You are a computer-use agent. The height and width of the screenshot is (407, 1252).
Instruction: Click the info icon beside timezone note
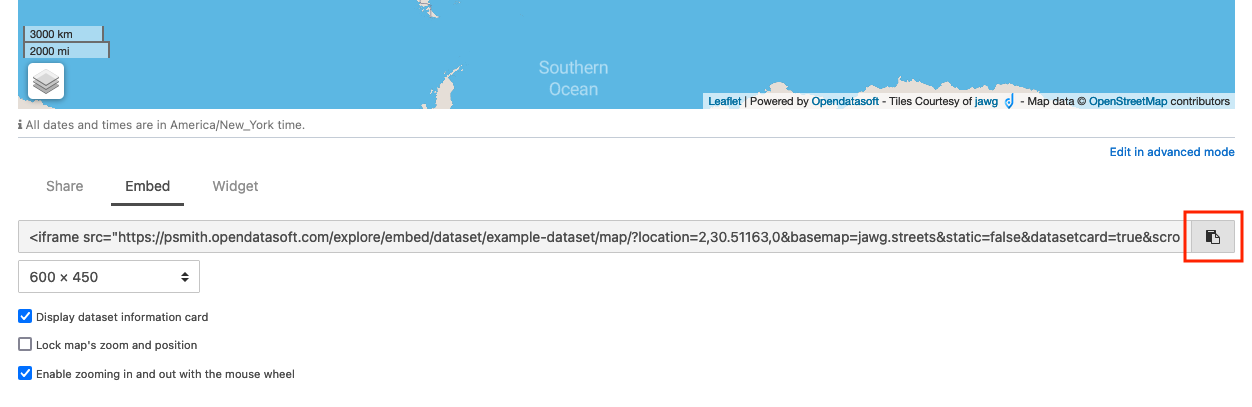(x=21, y=126)
